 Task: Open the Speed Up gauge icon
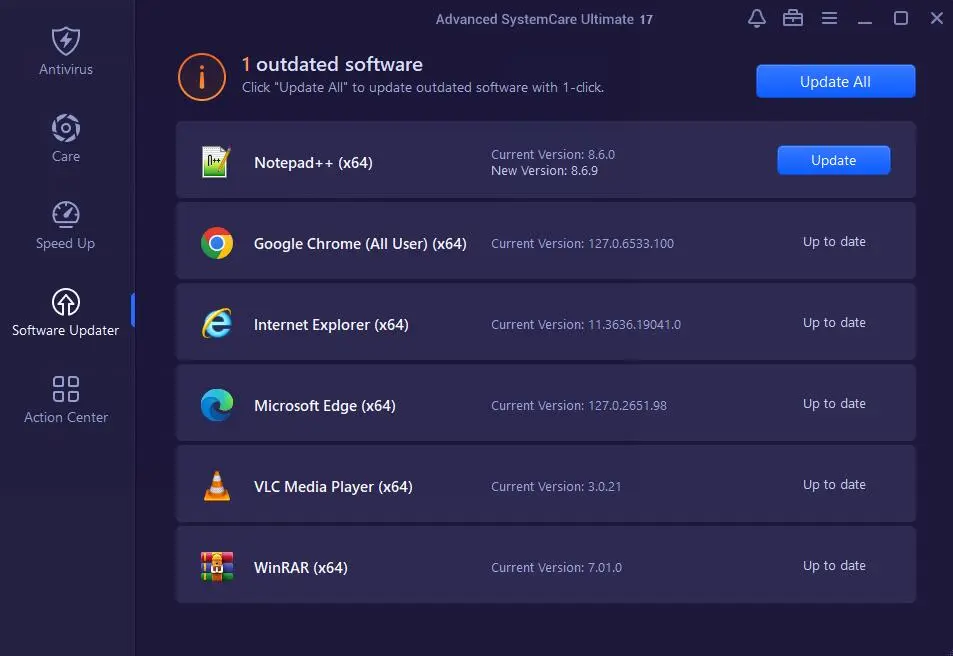click(65, 215)
